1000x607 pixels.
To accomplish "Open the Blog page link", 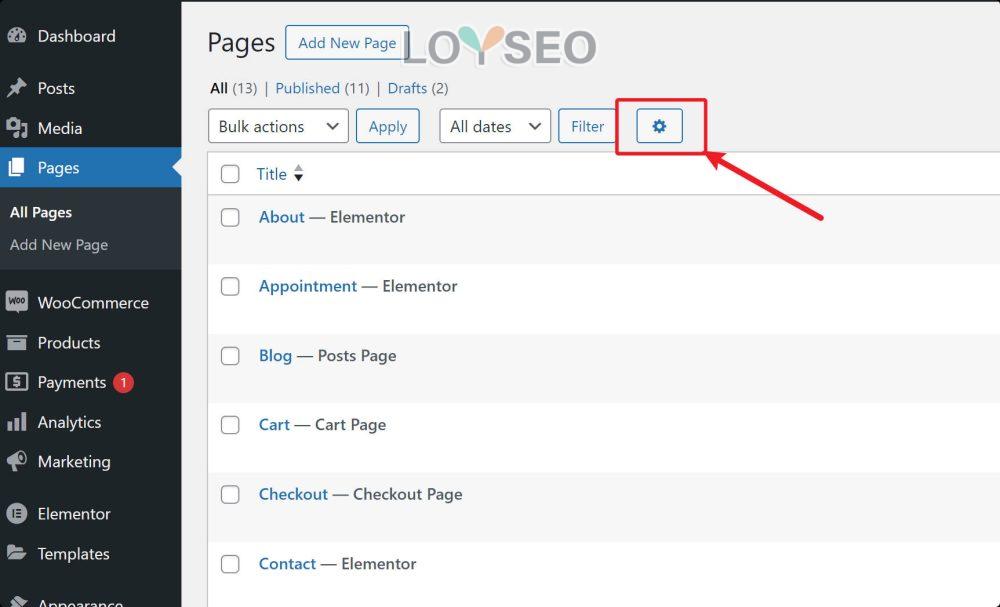I will 275,355.
